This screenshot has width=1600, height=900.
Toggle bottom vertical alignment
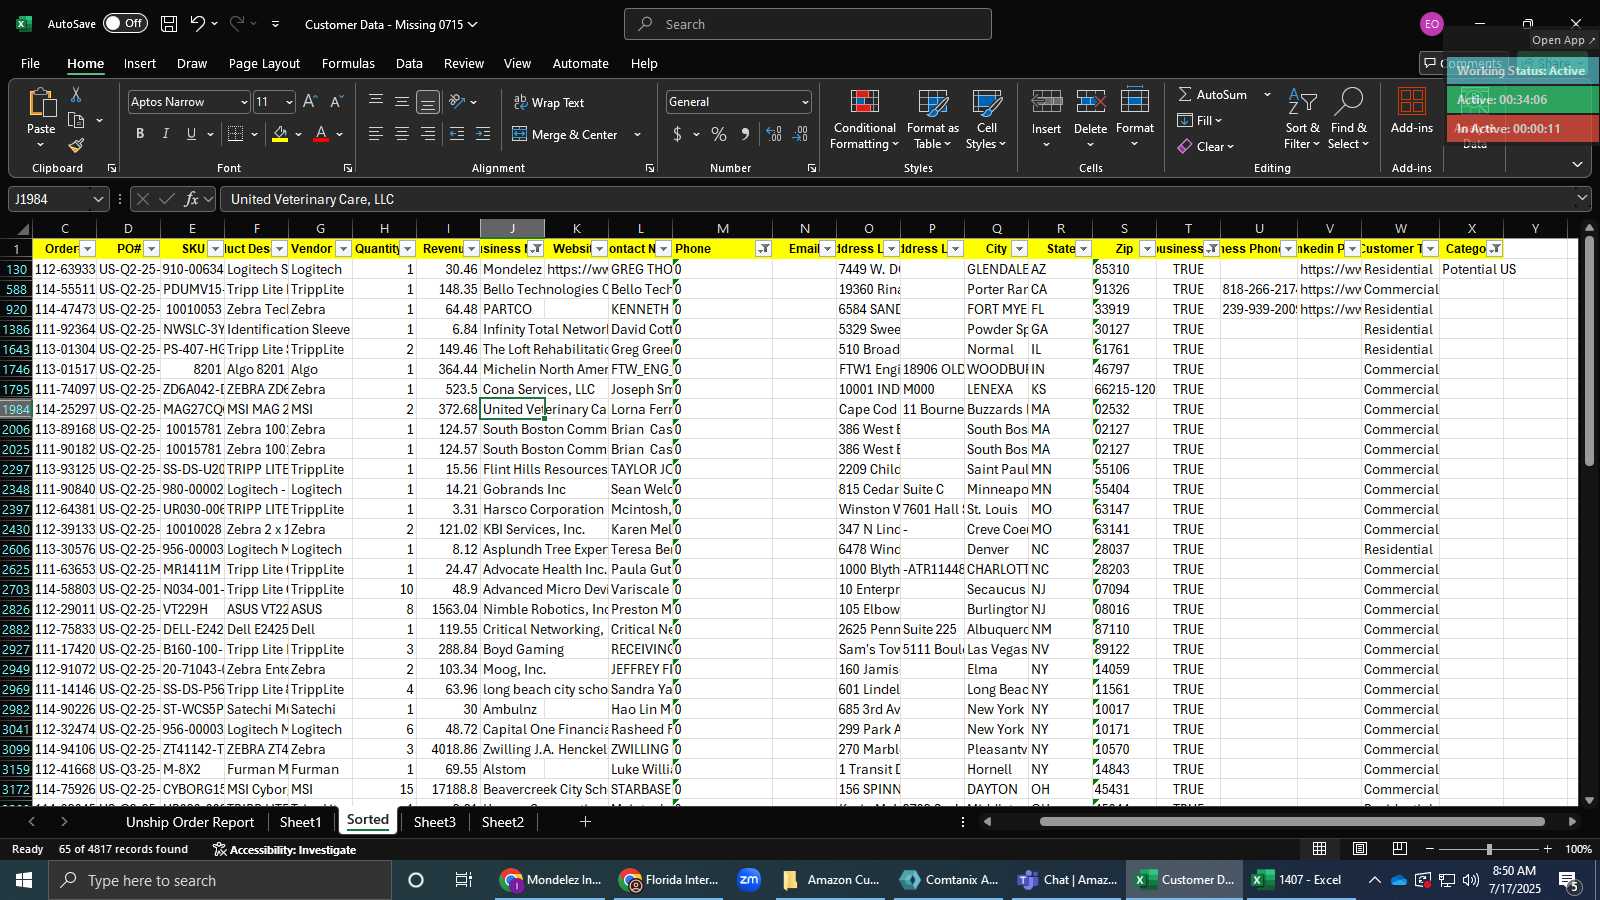click(428, 102)
